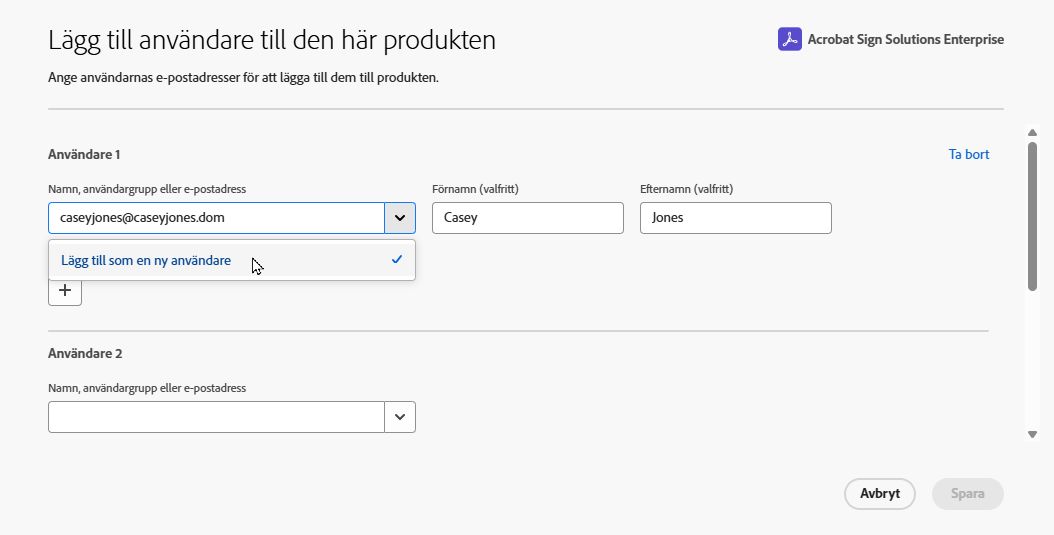Collapse the Användare 1 email dropdown chevron
The height and width of the screenshot is (535, 1054).
point(400,218)
